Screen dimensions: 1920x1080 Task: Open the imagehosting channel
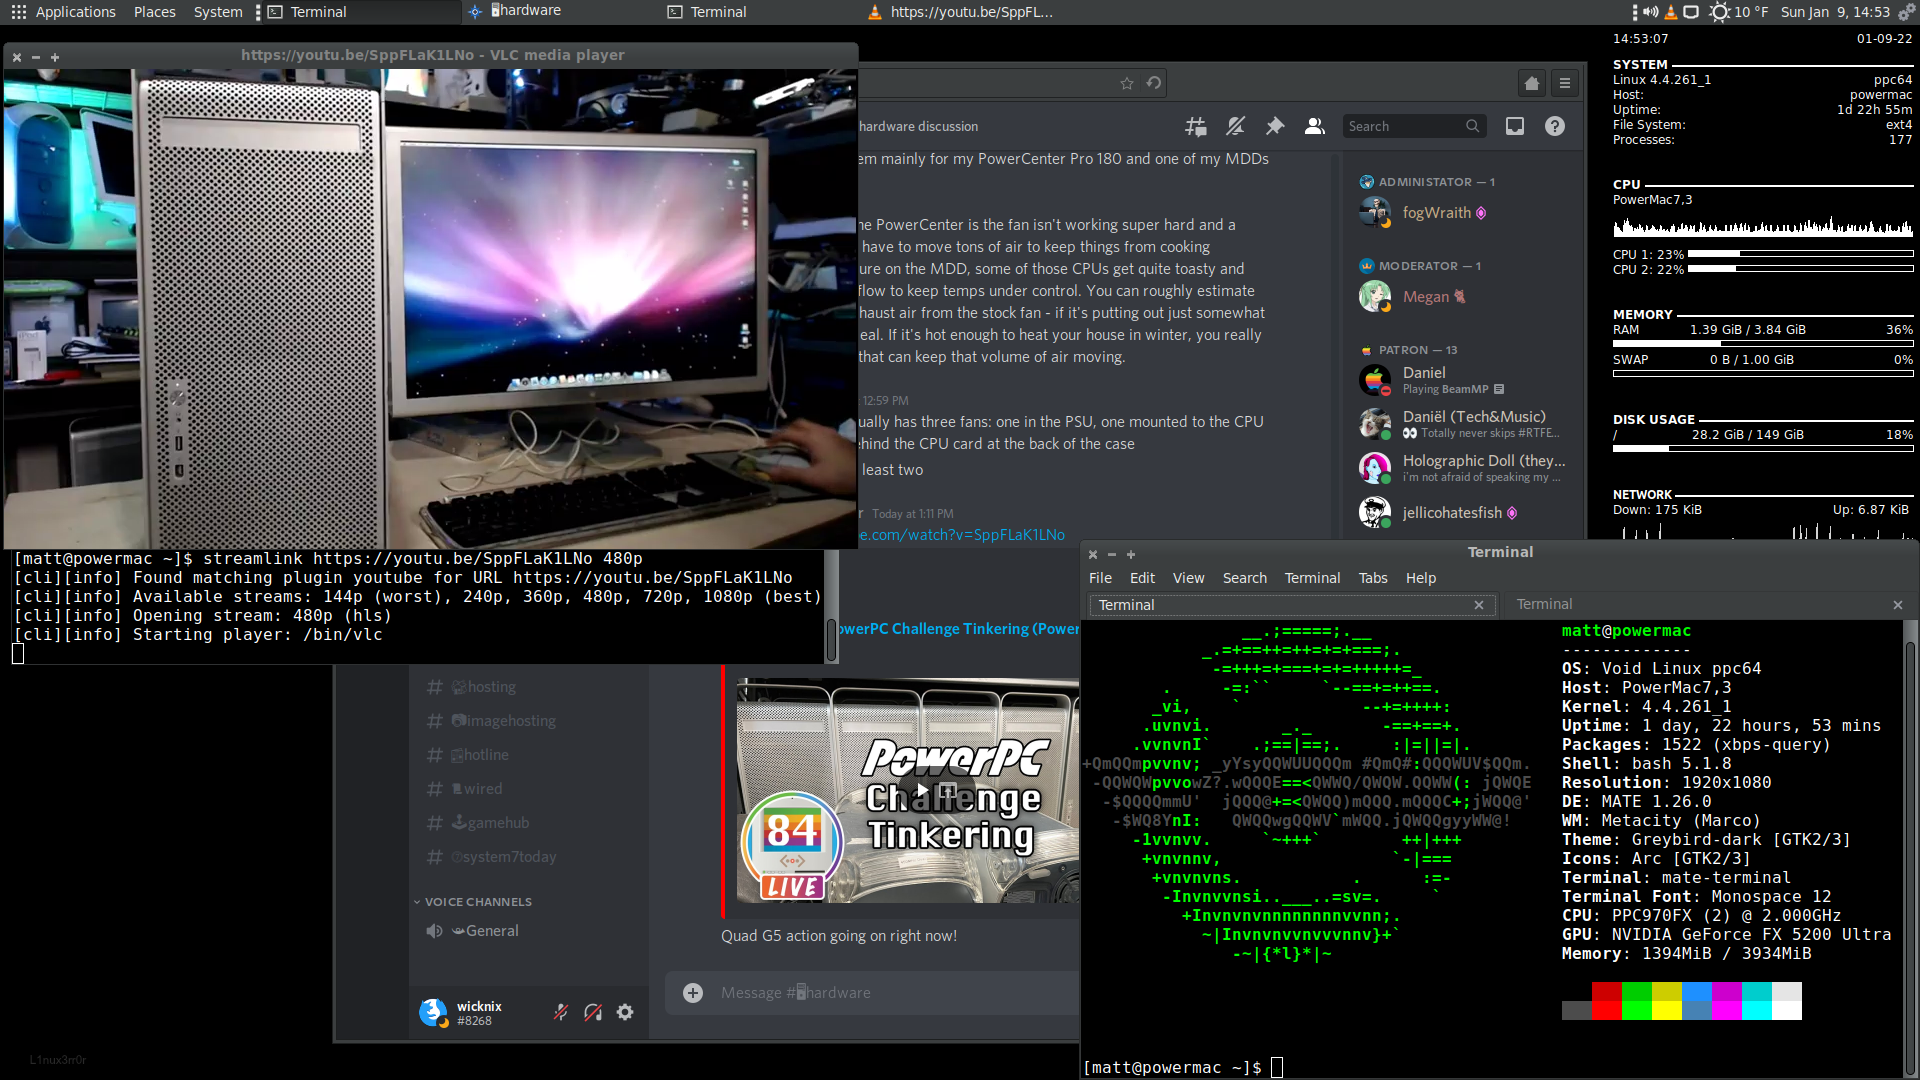(x=505, y=721)
